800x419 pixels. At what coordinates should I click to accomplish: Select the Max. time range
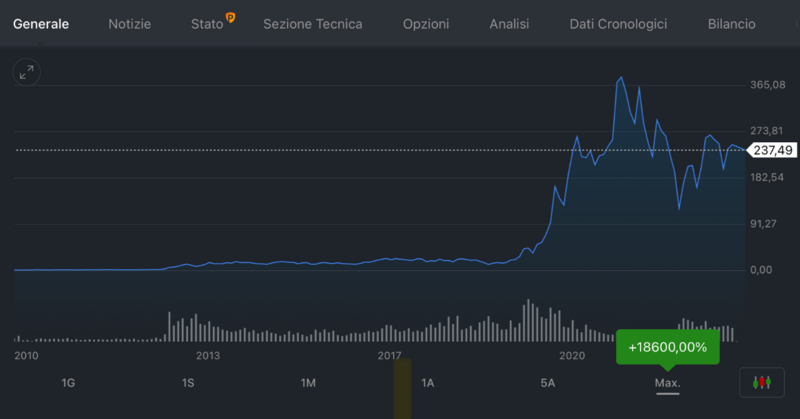(x=667, y=383)
